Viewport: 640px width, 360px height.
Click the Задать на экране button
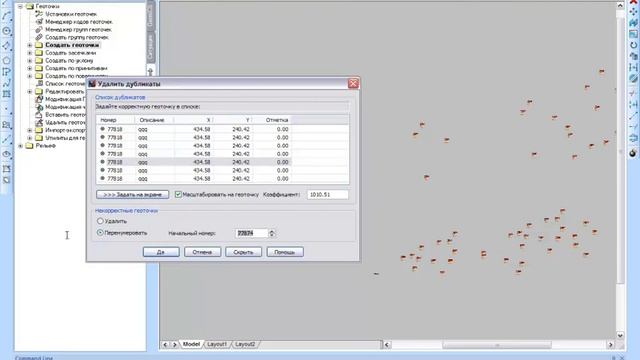pos(133,195)
